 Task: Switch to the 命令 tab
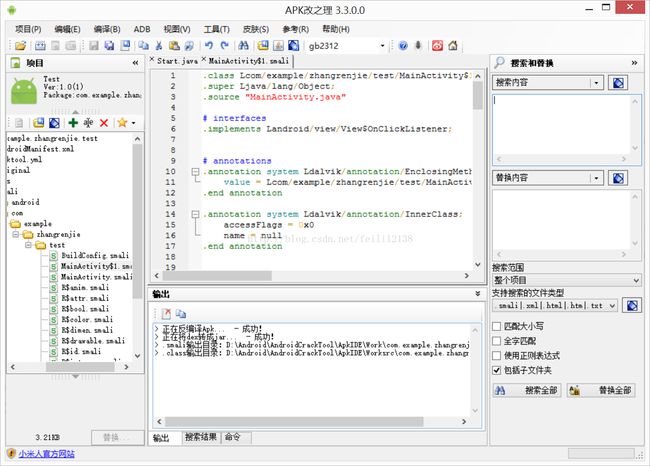click(233, 437)
